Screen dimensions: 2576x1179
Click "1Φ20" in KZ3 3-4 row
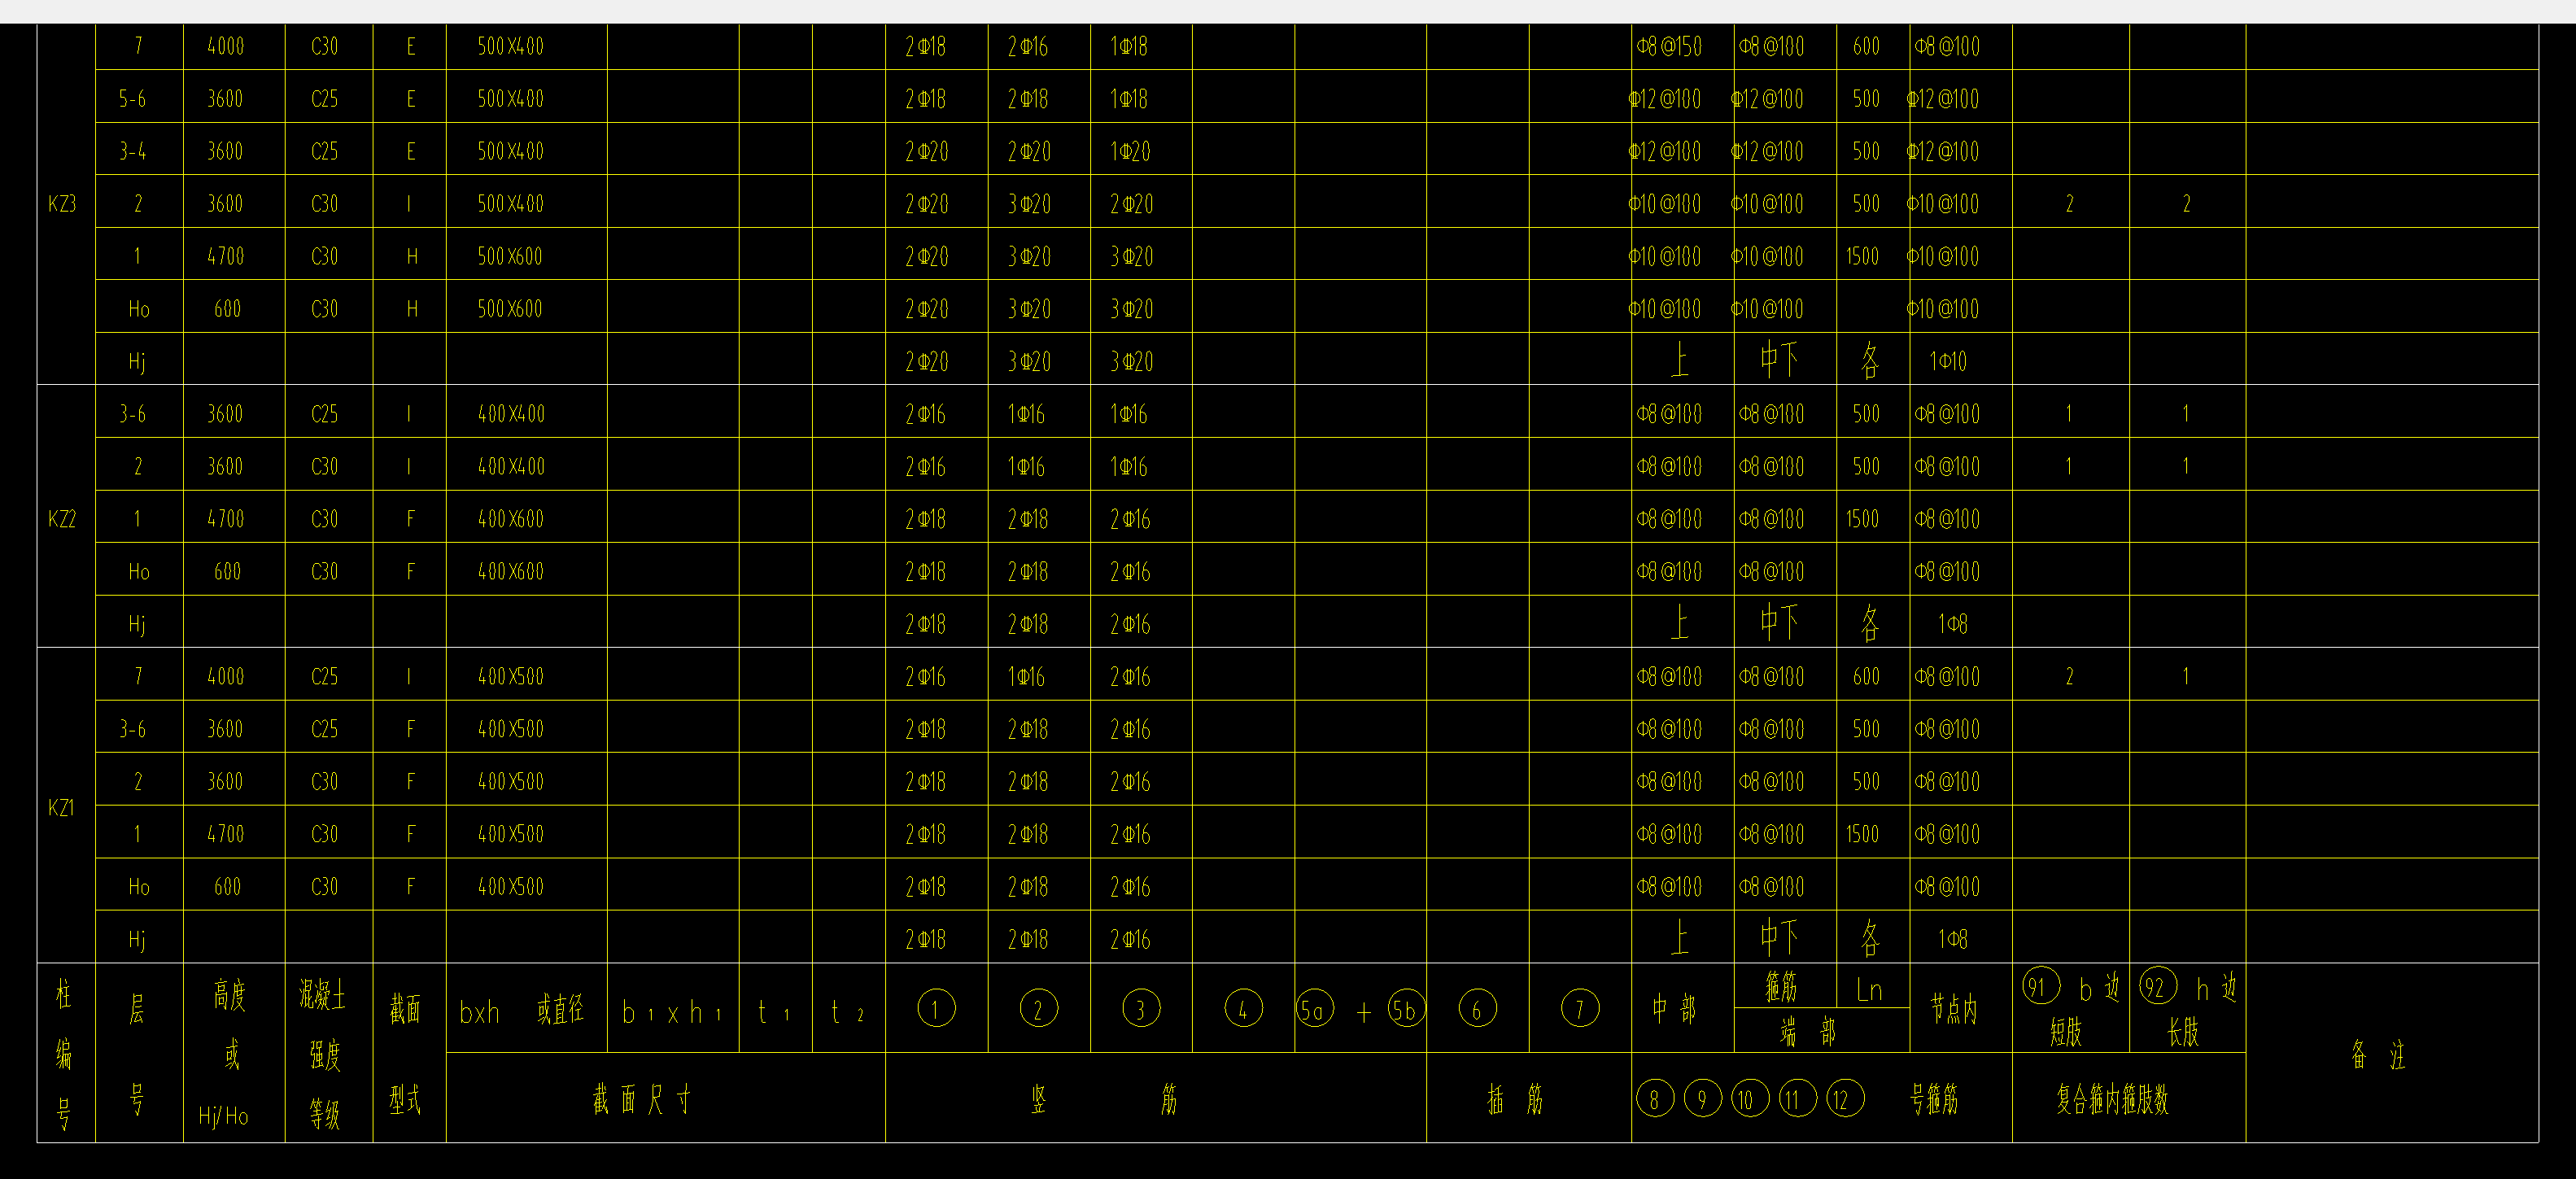pos(1130,151)
